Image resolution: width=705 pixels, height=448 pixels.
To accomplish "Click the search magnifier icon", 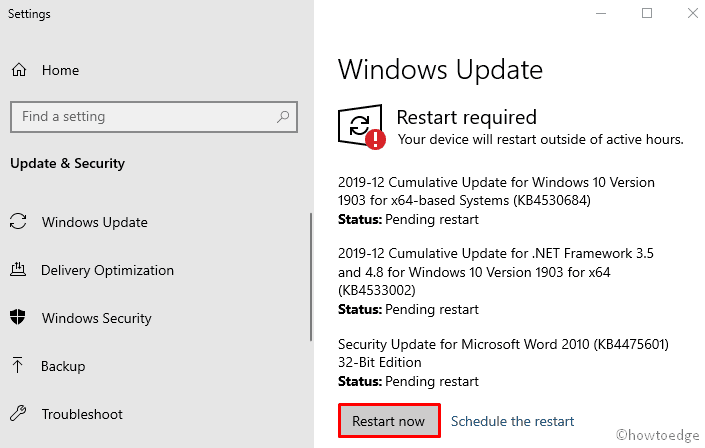I will click(x=283, y=117).
